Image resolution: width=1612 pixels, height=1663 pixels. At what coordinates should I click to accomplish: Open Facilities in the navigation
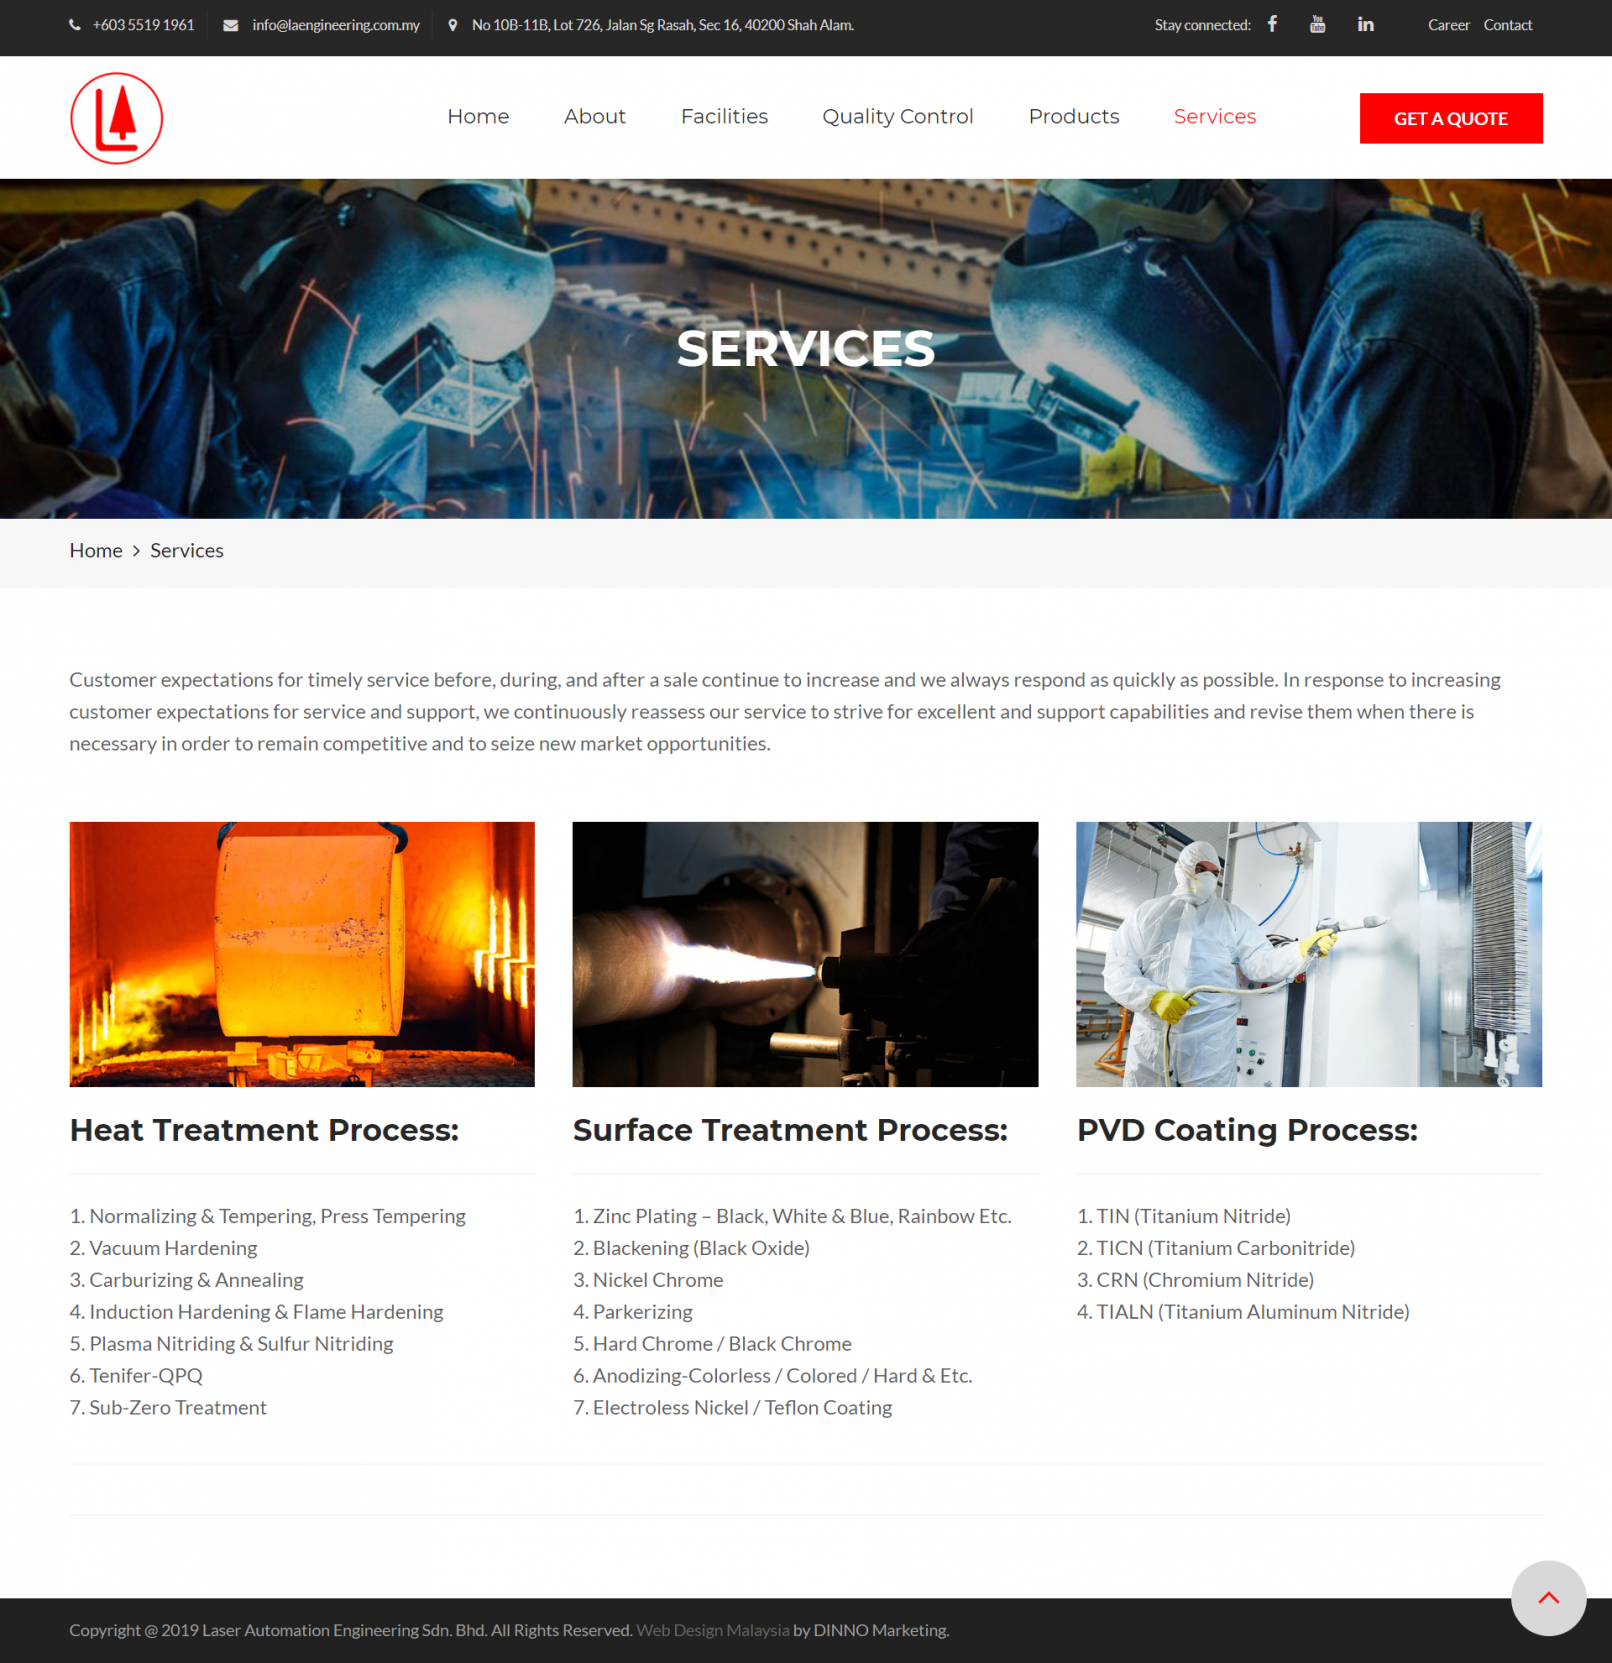[724, 117]
